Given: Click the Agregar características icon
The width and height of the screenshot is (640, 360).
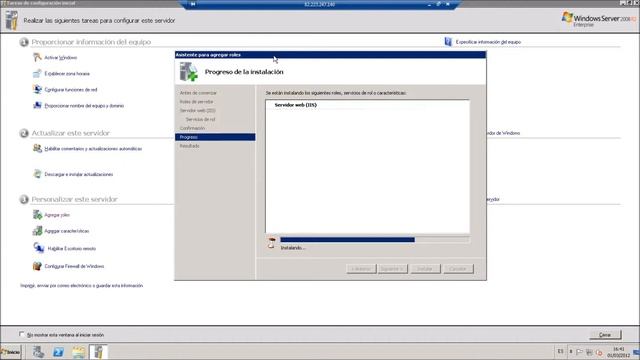Looking at the screenshot, I should [37, 231].
